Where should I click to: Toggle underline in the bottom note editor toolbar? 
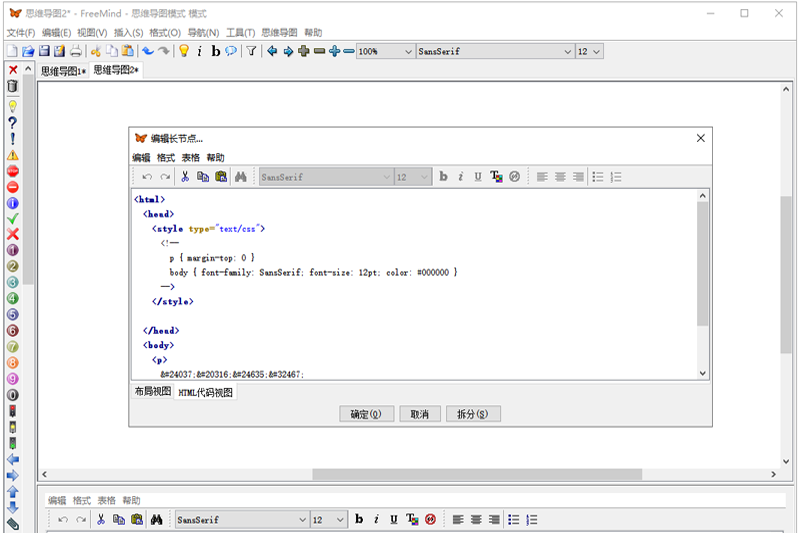point(393,519)
